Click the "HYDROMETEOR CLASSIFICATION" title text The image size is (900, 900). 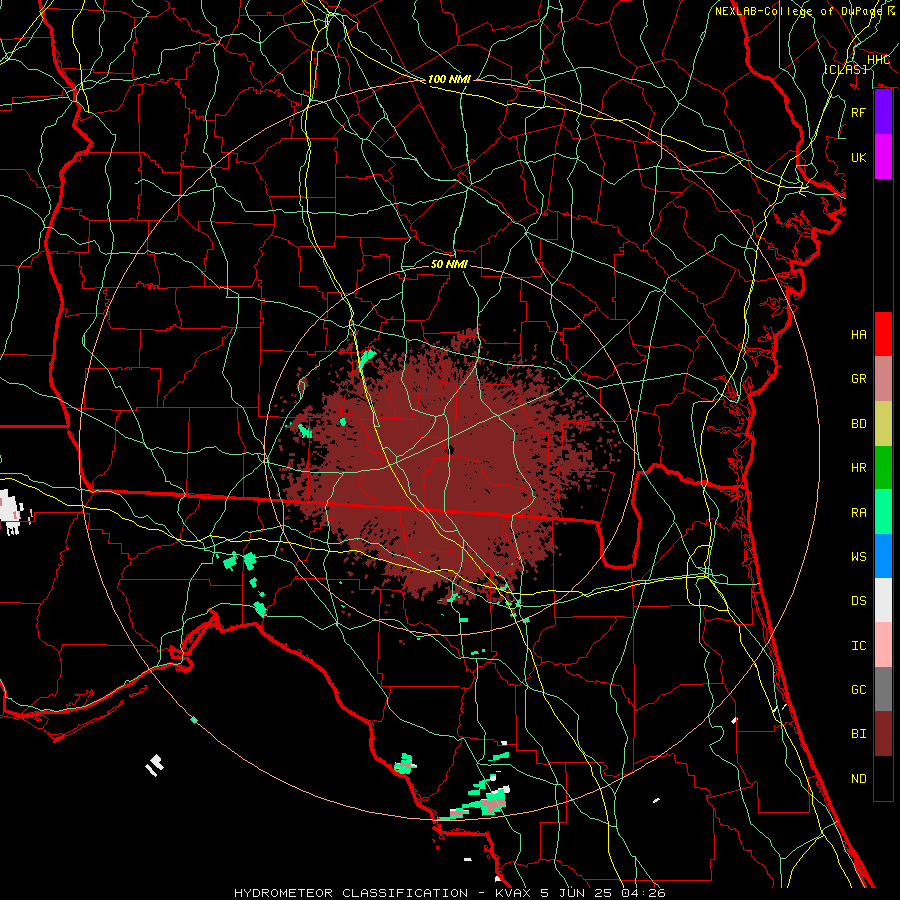point(351,893)
